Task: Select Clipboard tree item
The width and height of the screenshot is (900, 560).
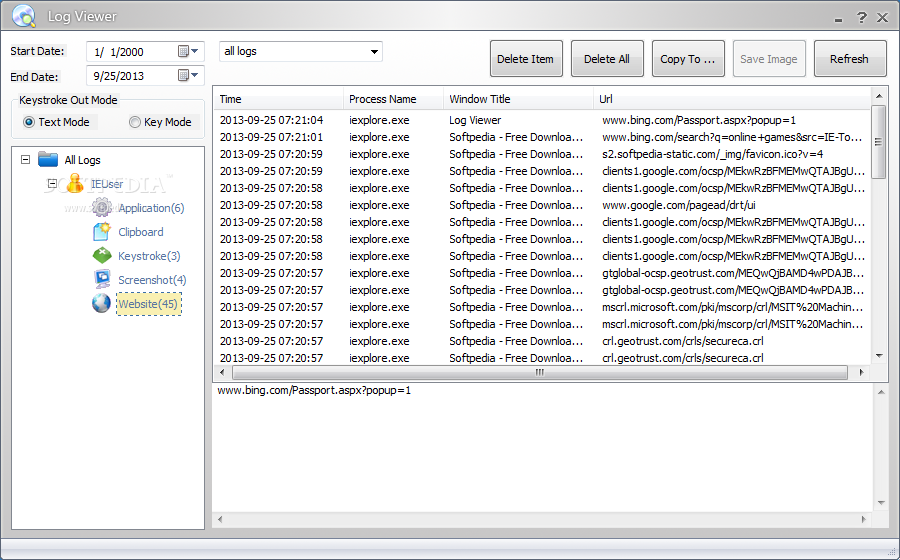Action: pos(141,232)
